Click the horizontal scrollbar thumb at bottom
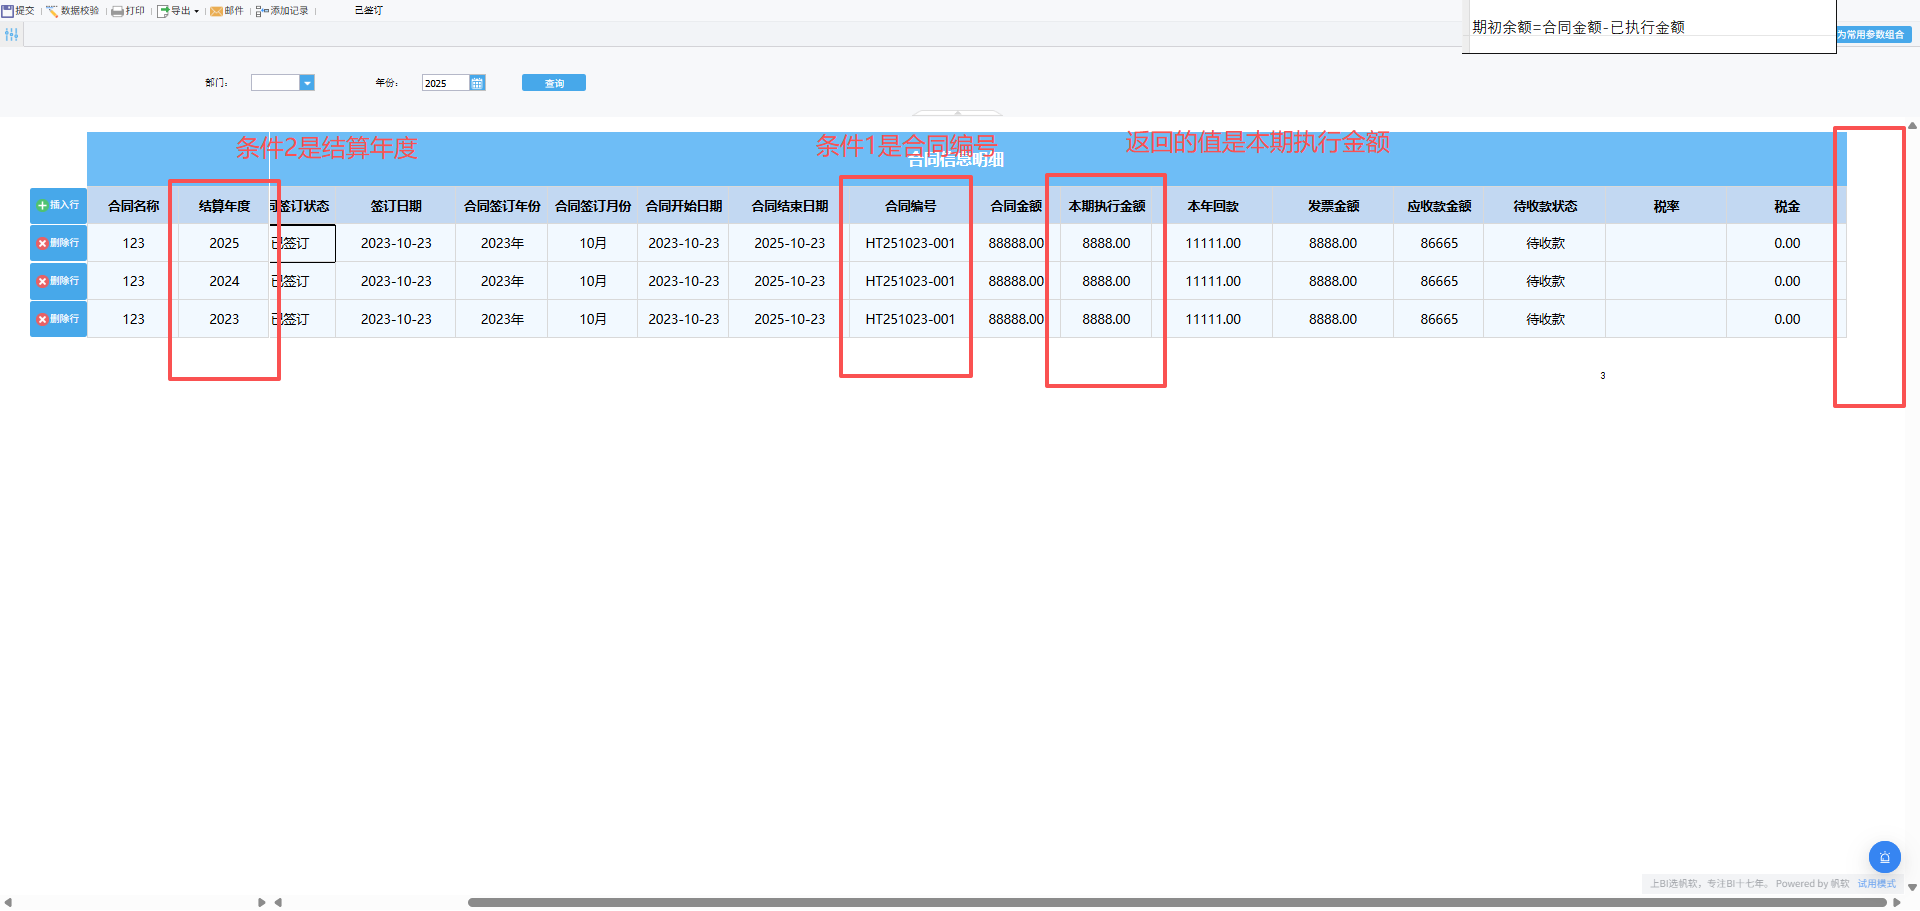 click(1176, 902)
